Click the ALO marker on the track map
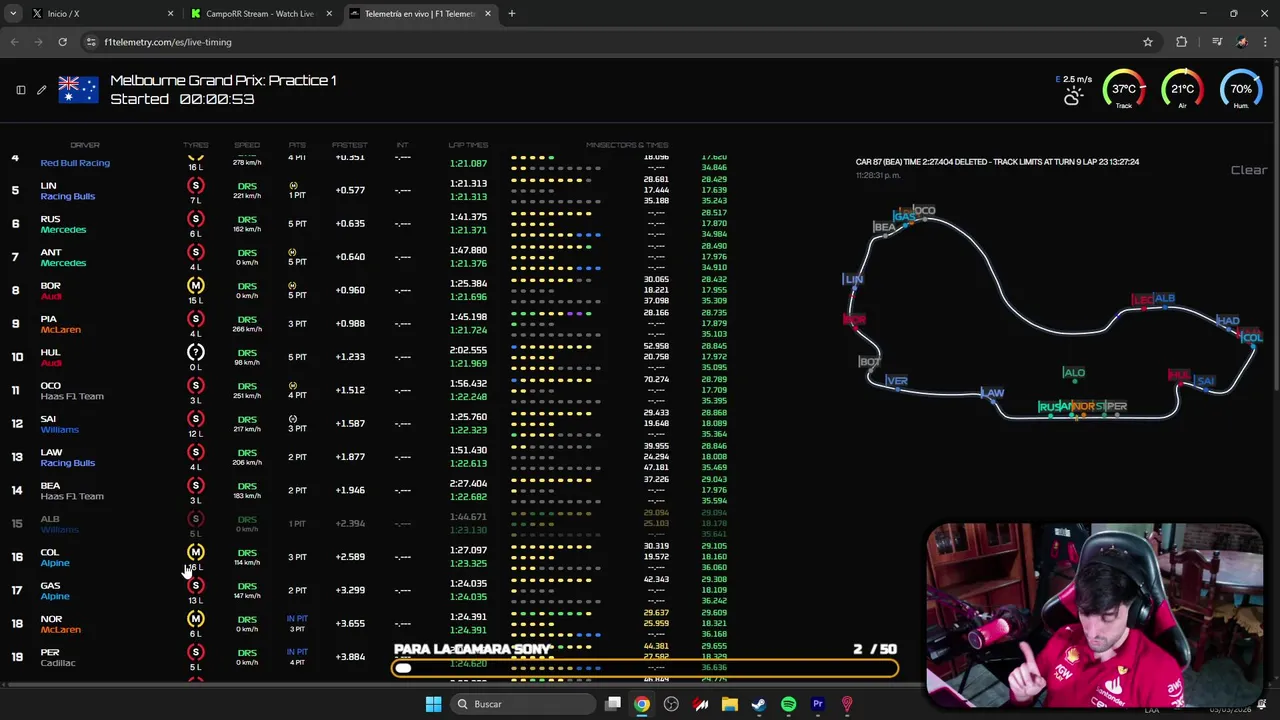Viewport: 1280px width, 720px height. coord(1073,373)
